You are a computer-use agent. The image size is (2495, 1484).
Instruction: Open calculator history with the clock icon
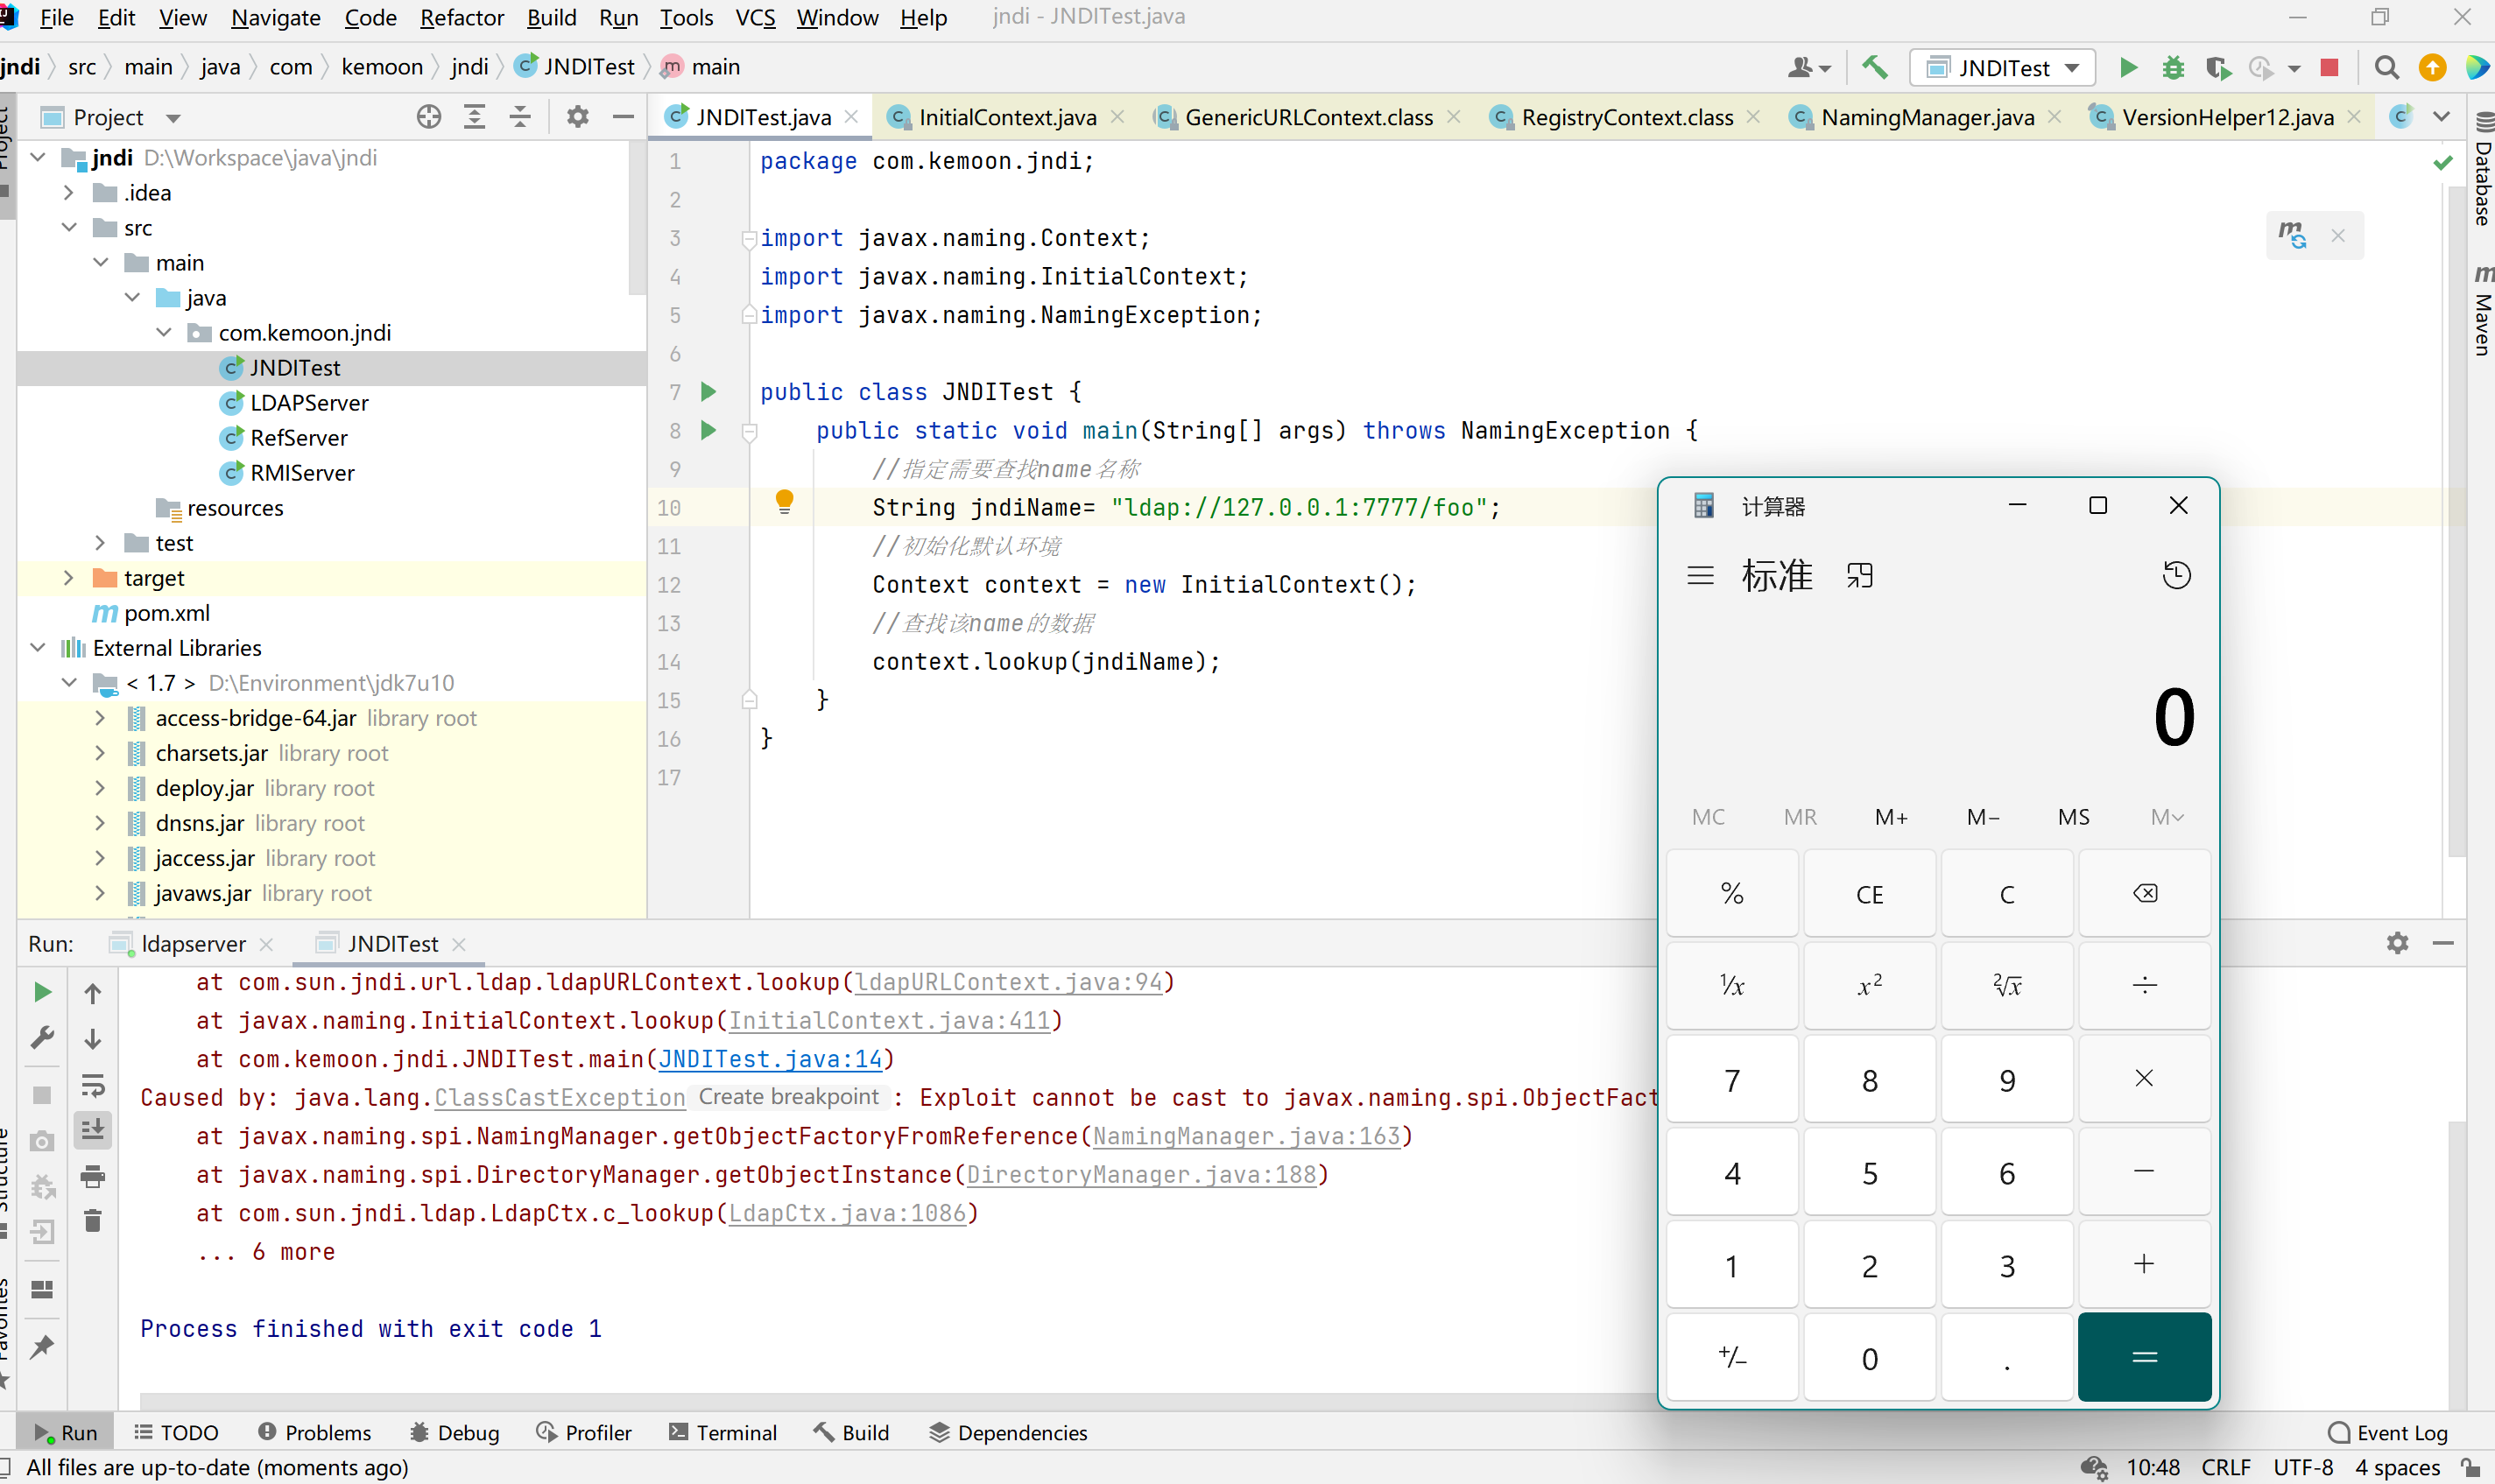click(2176, 575)
